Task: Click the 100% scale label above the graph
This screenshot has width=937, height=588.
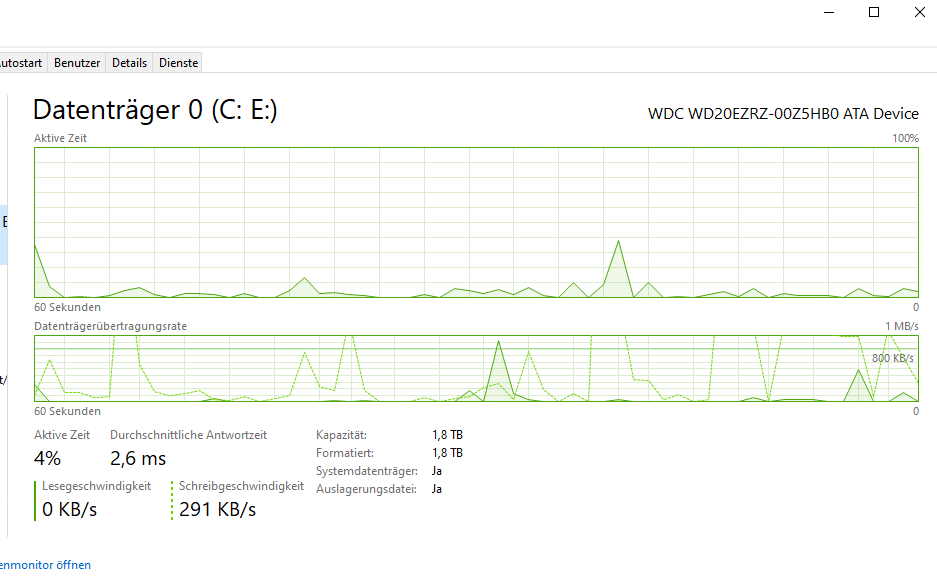Action: click(x=908, y=138)
